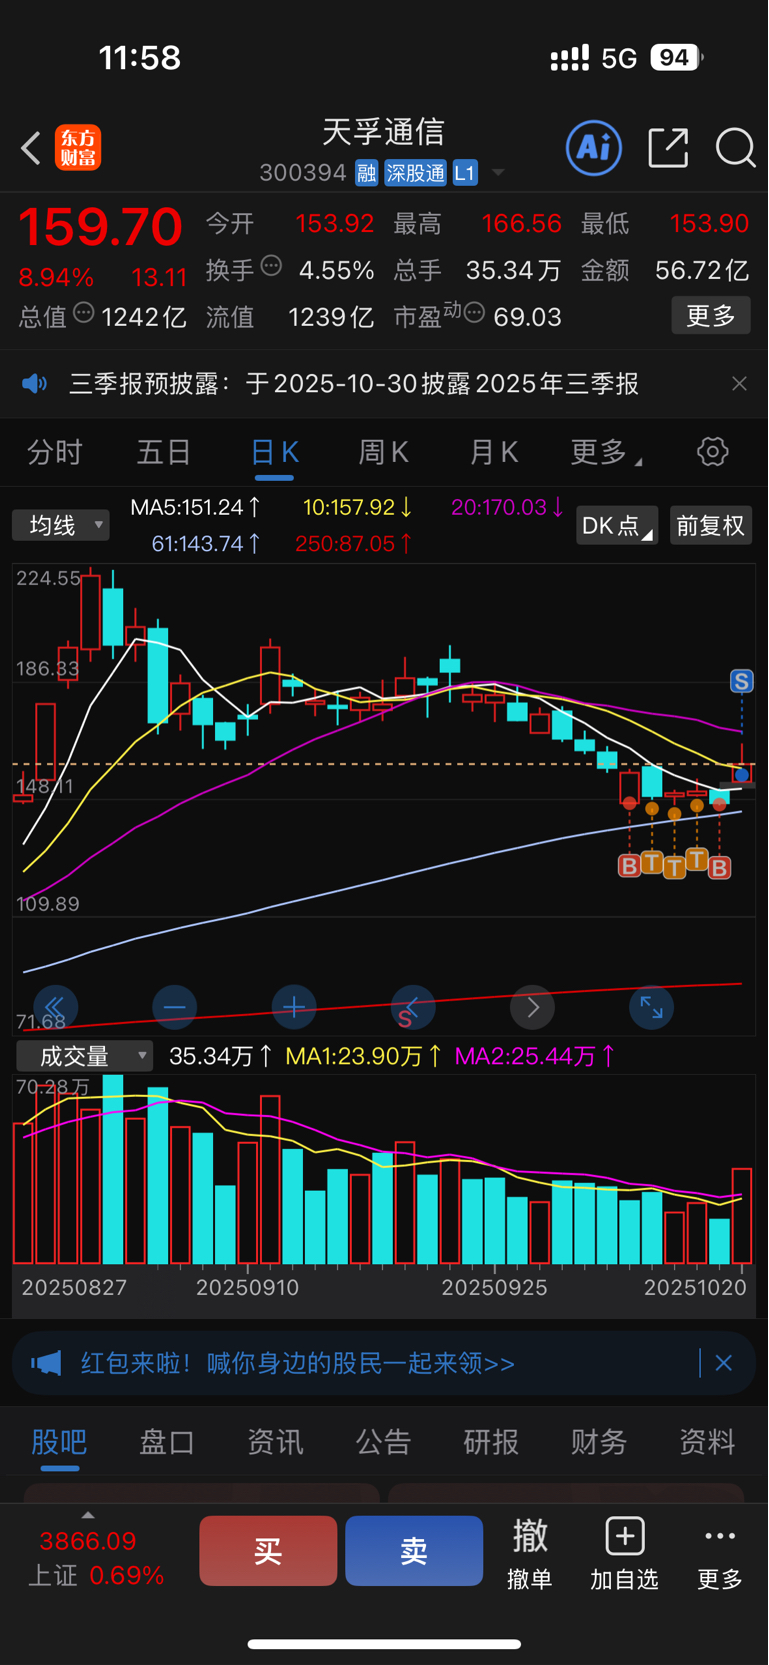This screenshot has height=1665, width=769.
Task: Switch to 研报 tab
Action: (x=491, y=1442)
